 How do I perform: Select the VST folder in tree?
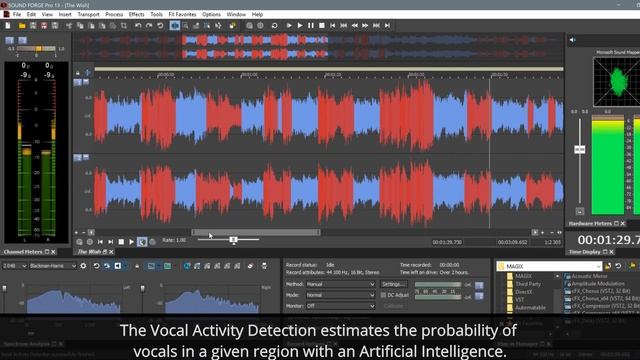pos(519,300)
